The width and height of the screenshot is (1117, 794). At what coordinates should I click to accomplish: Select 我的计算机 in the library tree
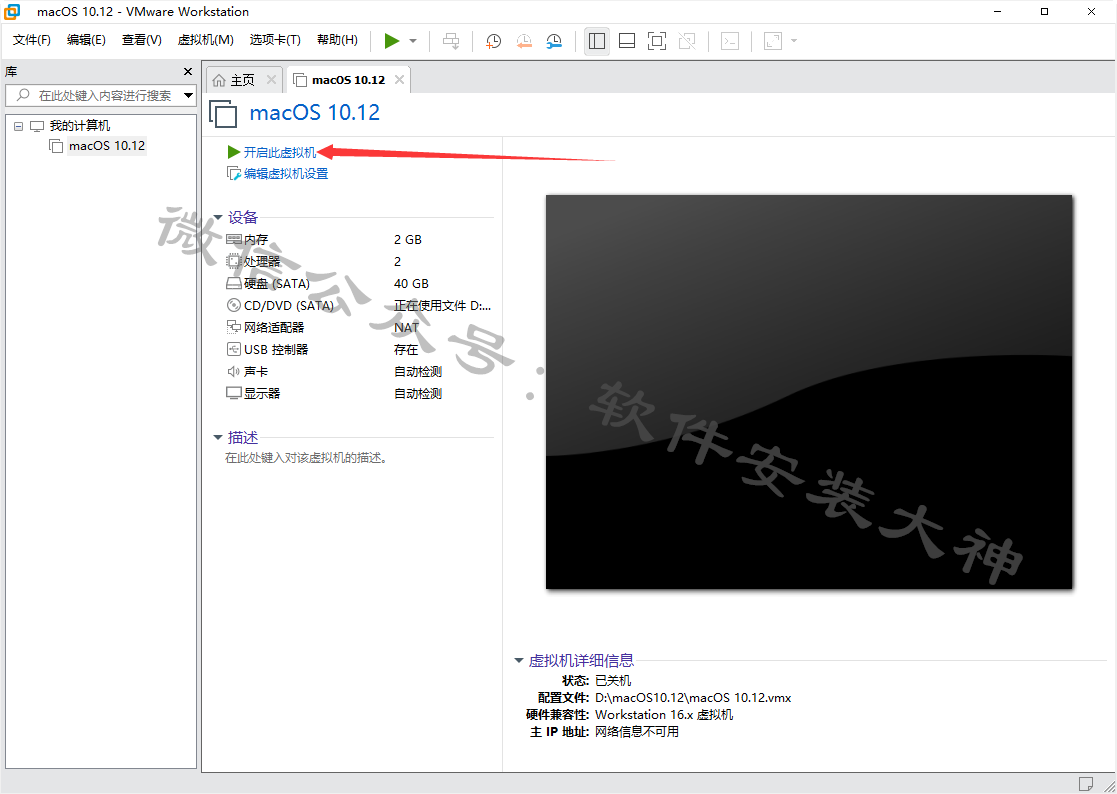(x=80, y=126)
